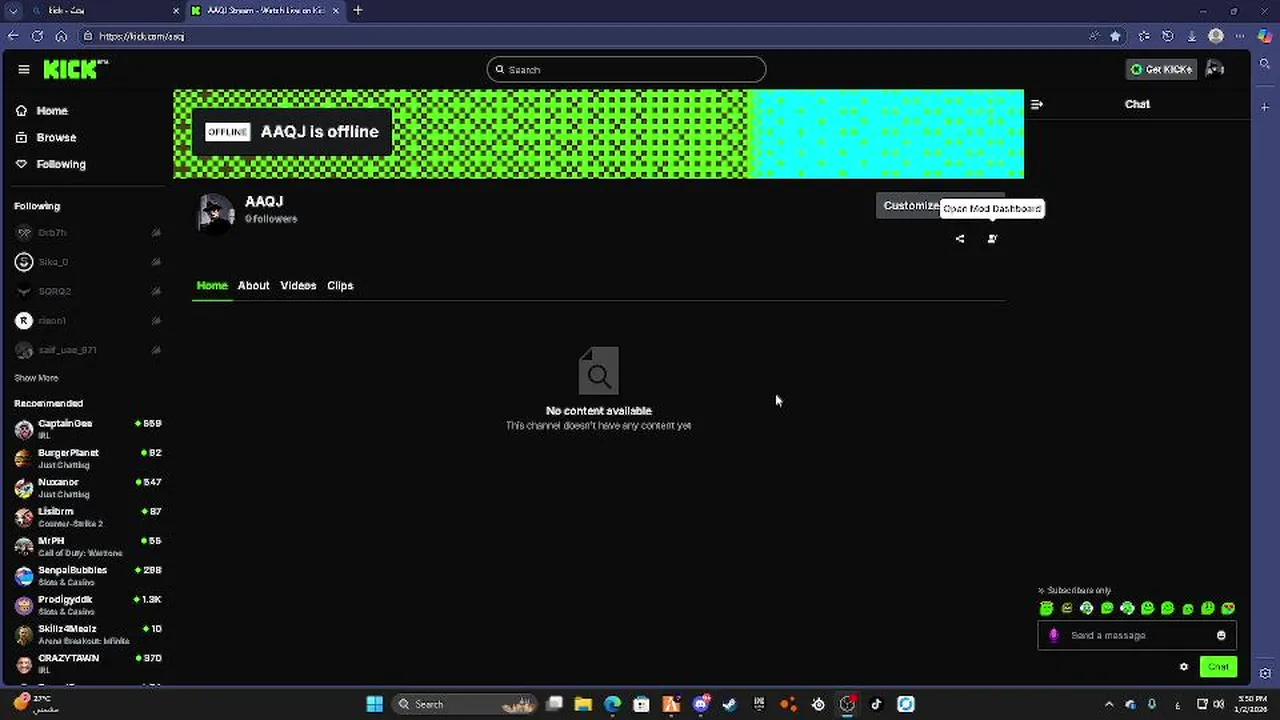Switch to the Clips tab
This screenshot has height=720, width=1280.
click(x=340, y=286)
